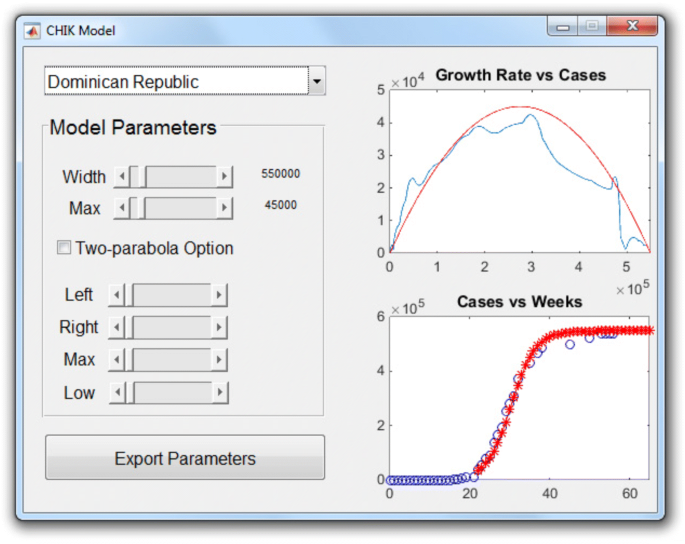Close the CHIK Model window

coord(632,26)
